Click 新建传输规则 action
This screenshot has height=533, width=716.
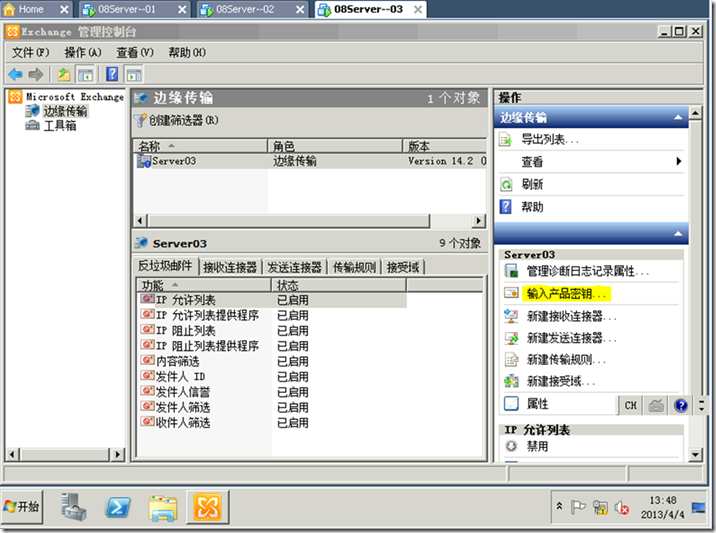[566, 359]
